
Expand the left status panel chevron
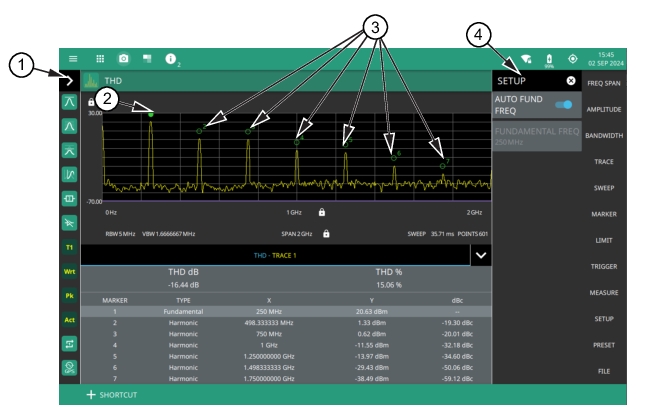coord(70,80)
